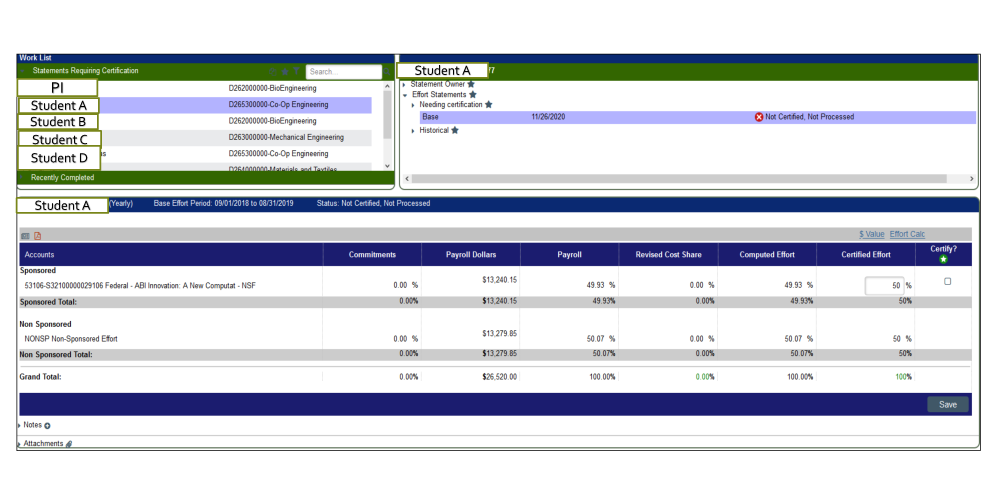Expand the Notes section
Screen dimensions: 996x500
click(x=20, y=425)
